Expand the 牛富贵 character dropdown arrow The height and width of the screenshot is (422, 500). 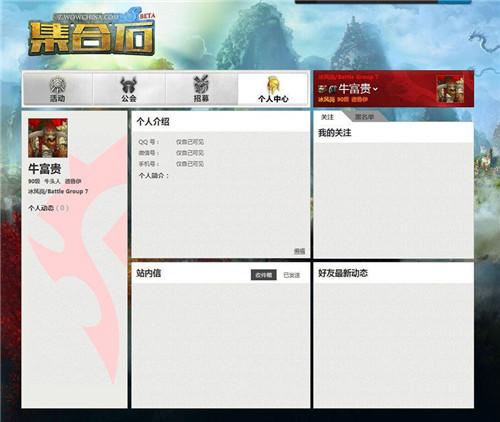375,89
